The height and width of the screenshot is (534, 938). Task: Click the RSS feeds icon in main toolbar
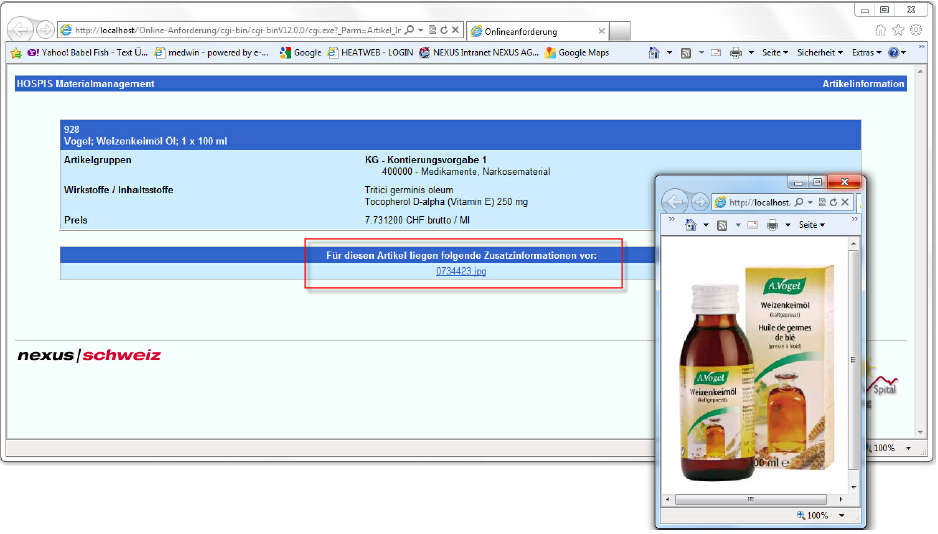click(x=686, y=52)
